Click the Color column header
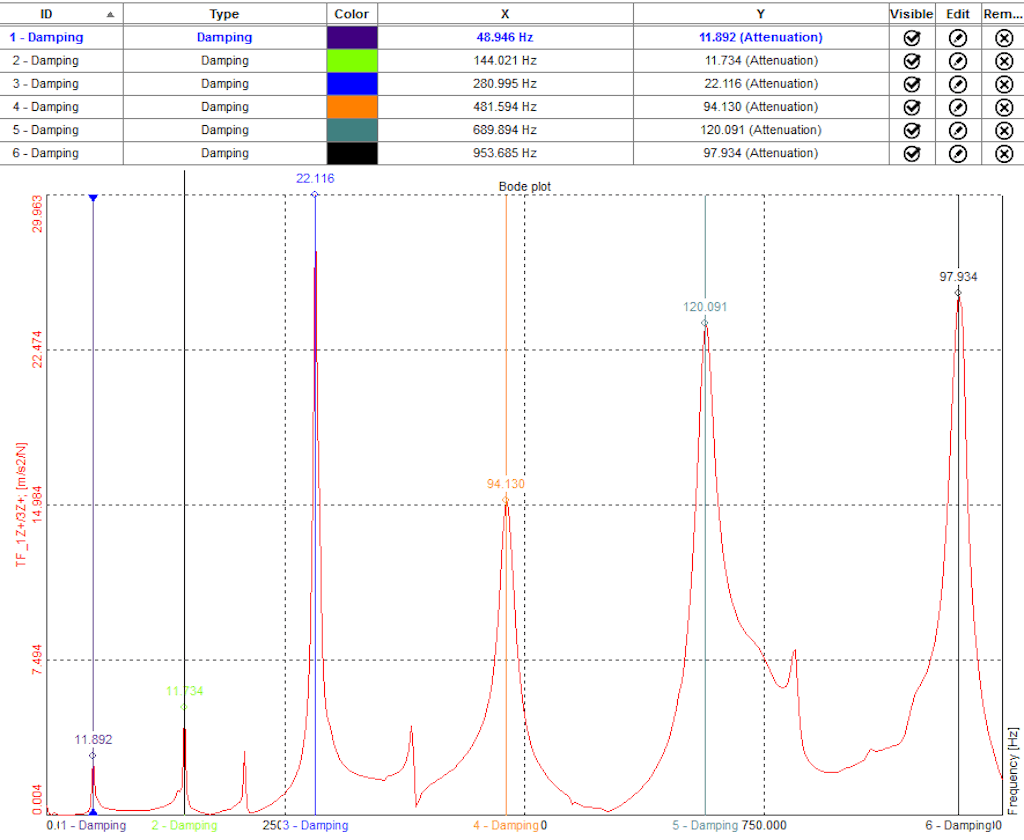This screenshot has height=840, width=1024. tap(351, 14)
